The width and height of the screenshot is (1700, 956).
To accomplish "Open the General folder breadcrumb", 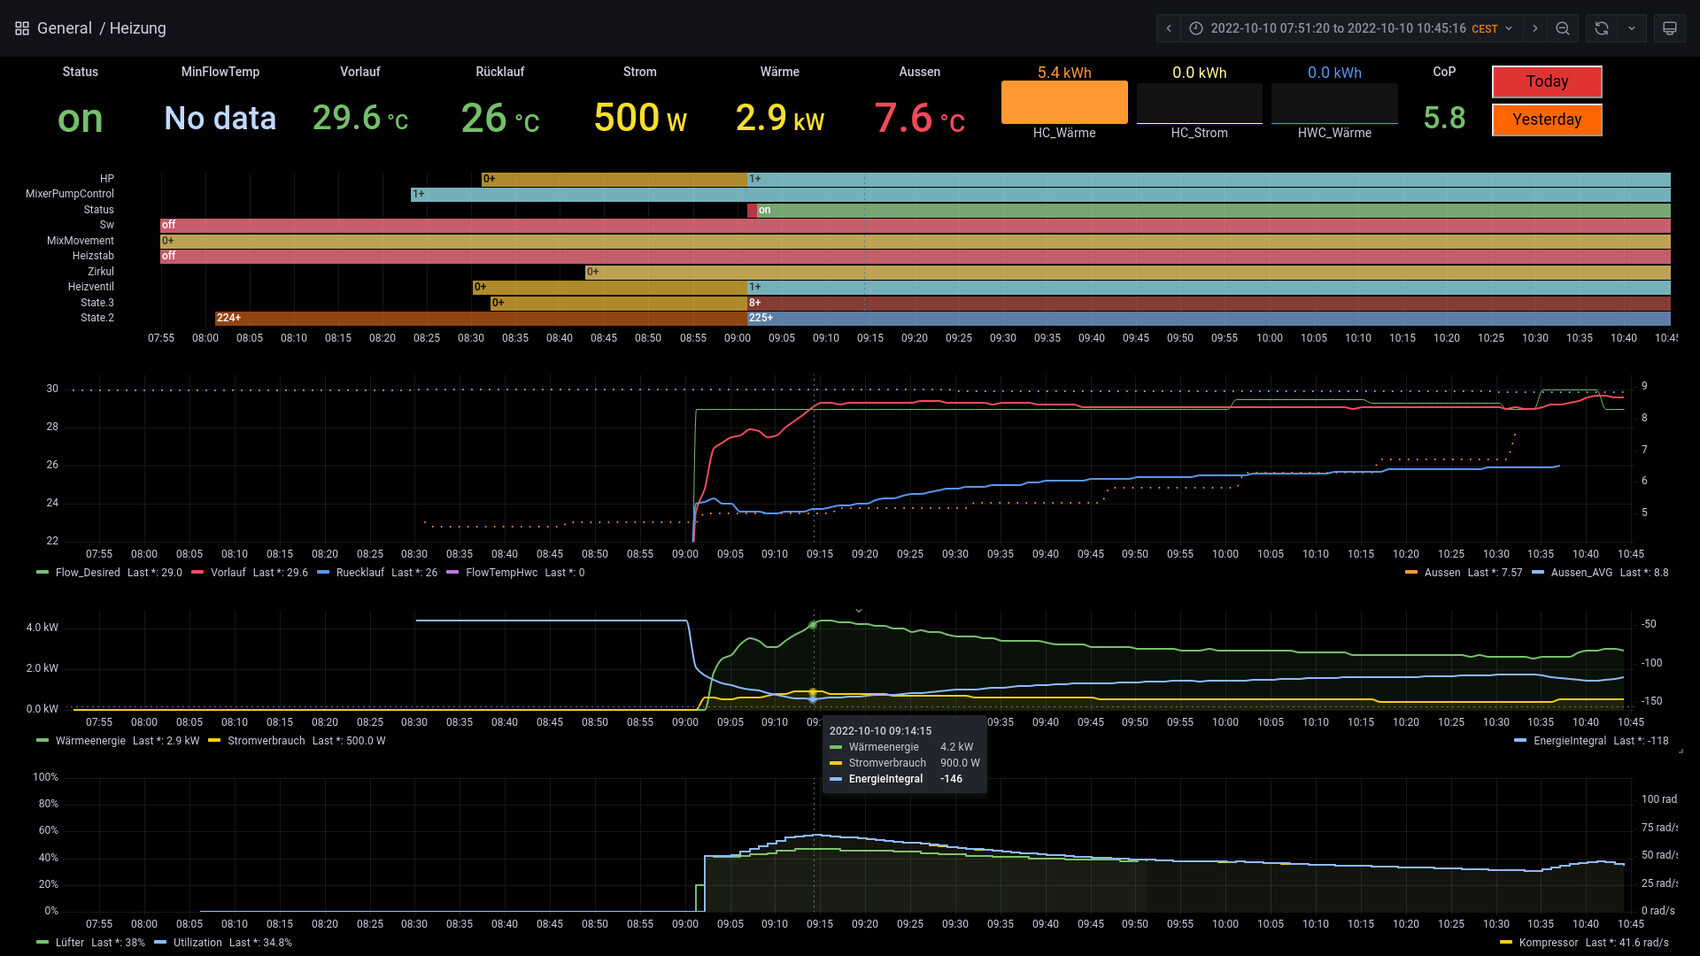I will click(x=64, y=28).
